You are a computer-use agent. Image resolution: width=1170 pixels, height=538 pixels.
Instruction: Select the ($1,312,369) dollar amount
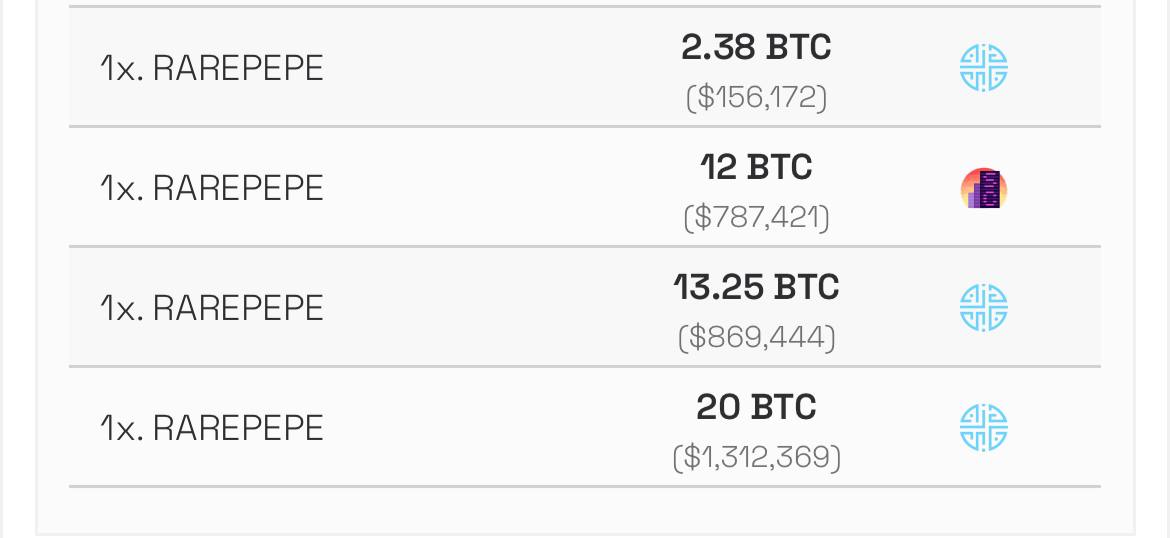[756, 457]
